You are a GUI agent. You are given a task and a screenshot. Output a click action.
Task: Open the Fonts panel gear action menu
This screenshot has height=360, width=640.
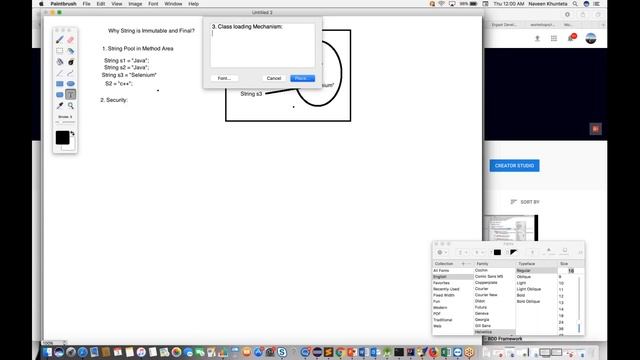[442, 253]
